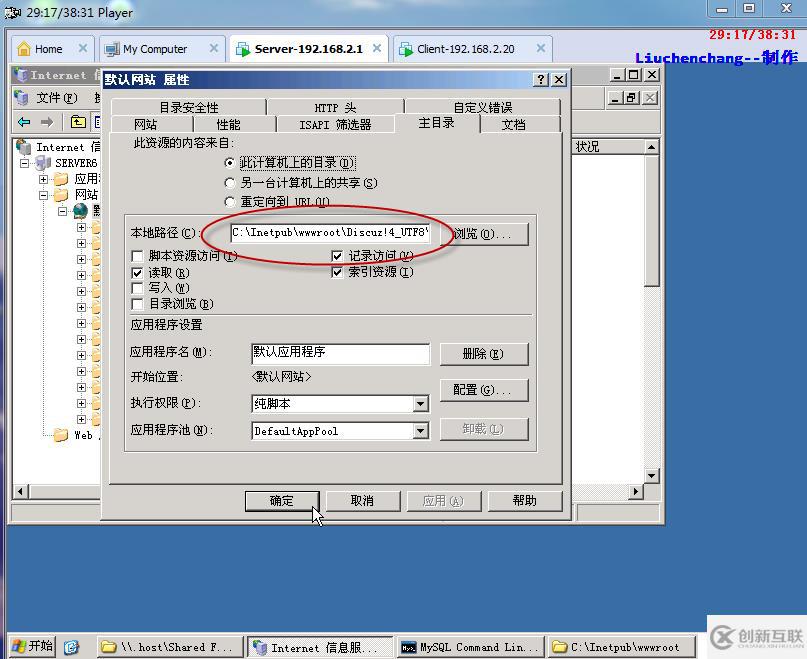Viewport: 807px width, 659px height.
Task: Click the right pane vertical scrollbar thumb
Action: 652,220
